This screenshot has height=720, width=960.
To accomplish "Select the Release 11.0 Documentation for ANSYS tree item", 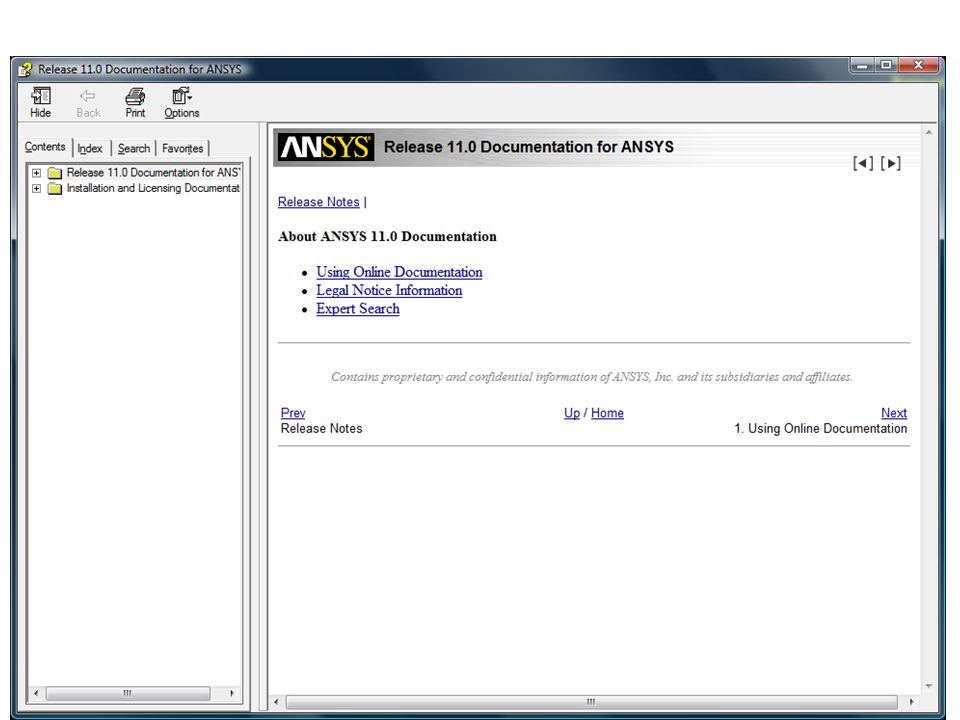I will point(153,173).
